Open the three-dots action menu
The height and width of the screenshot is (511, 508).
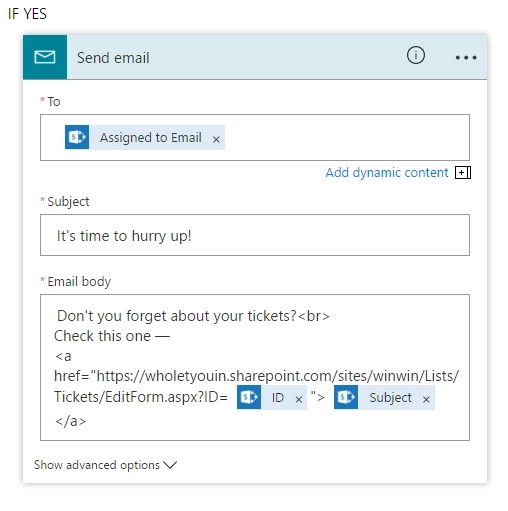pos(466,58)
